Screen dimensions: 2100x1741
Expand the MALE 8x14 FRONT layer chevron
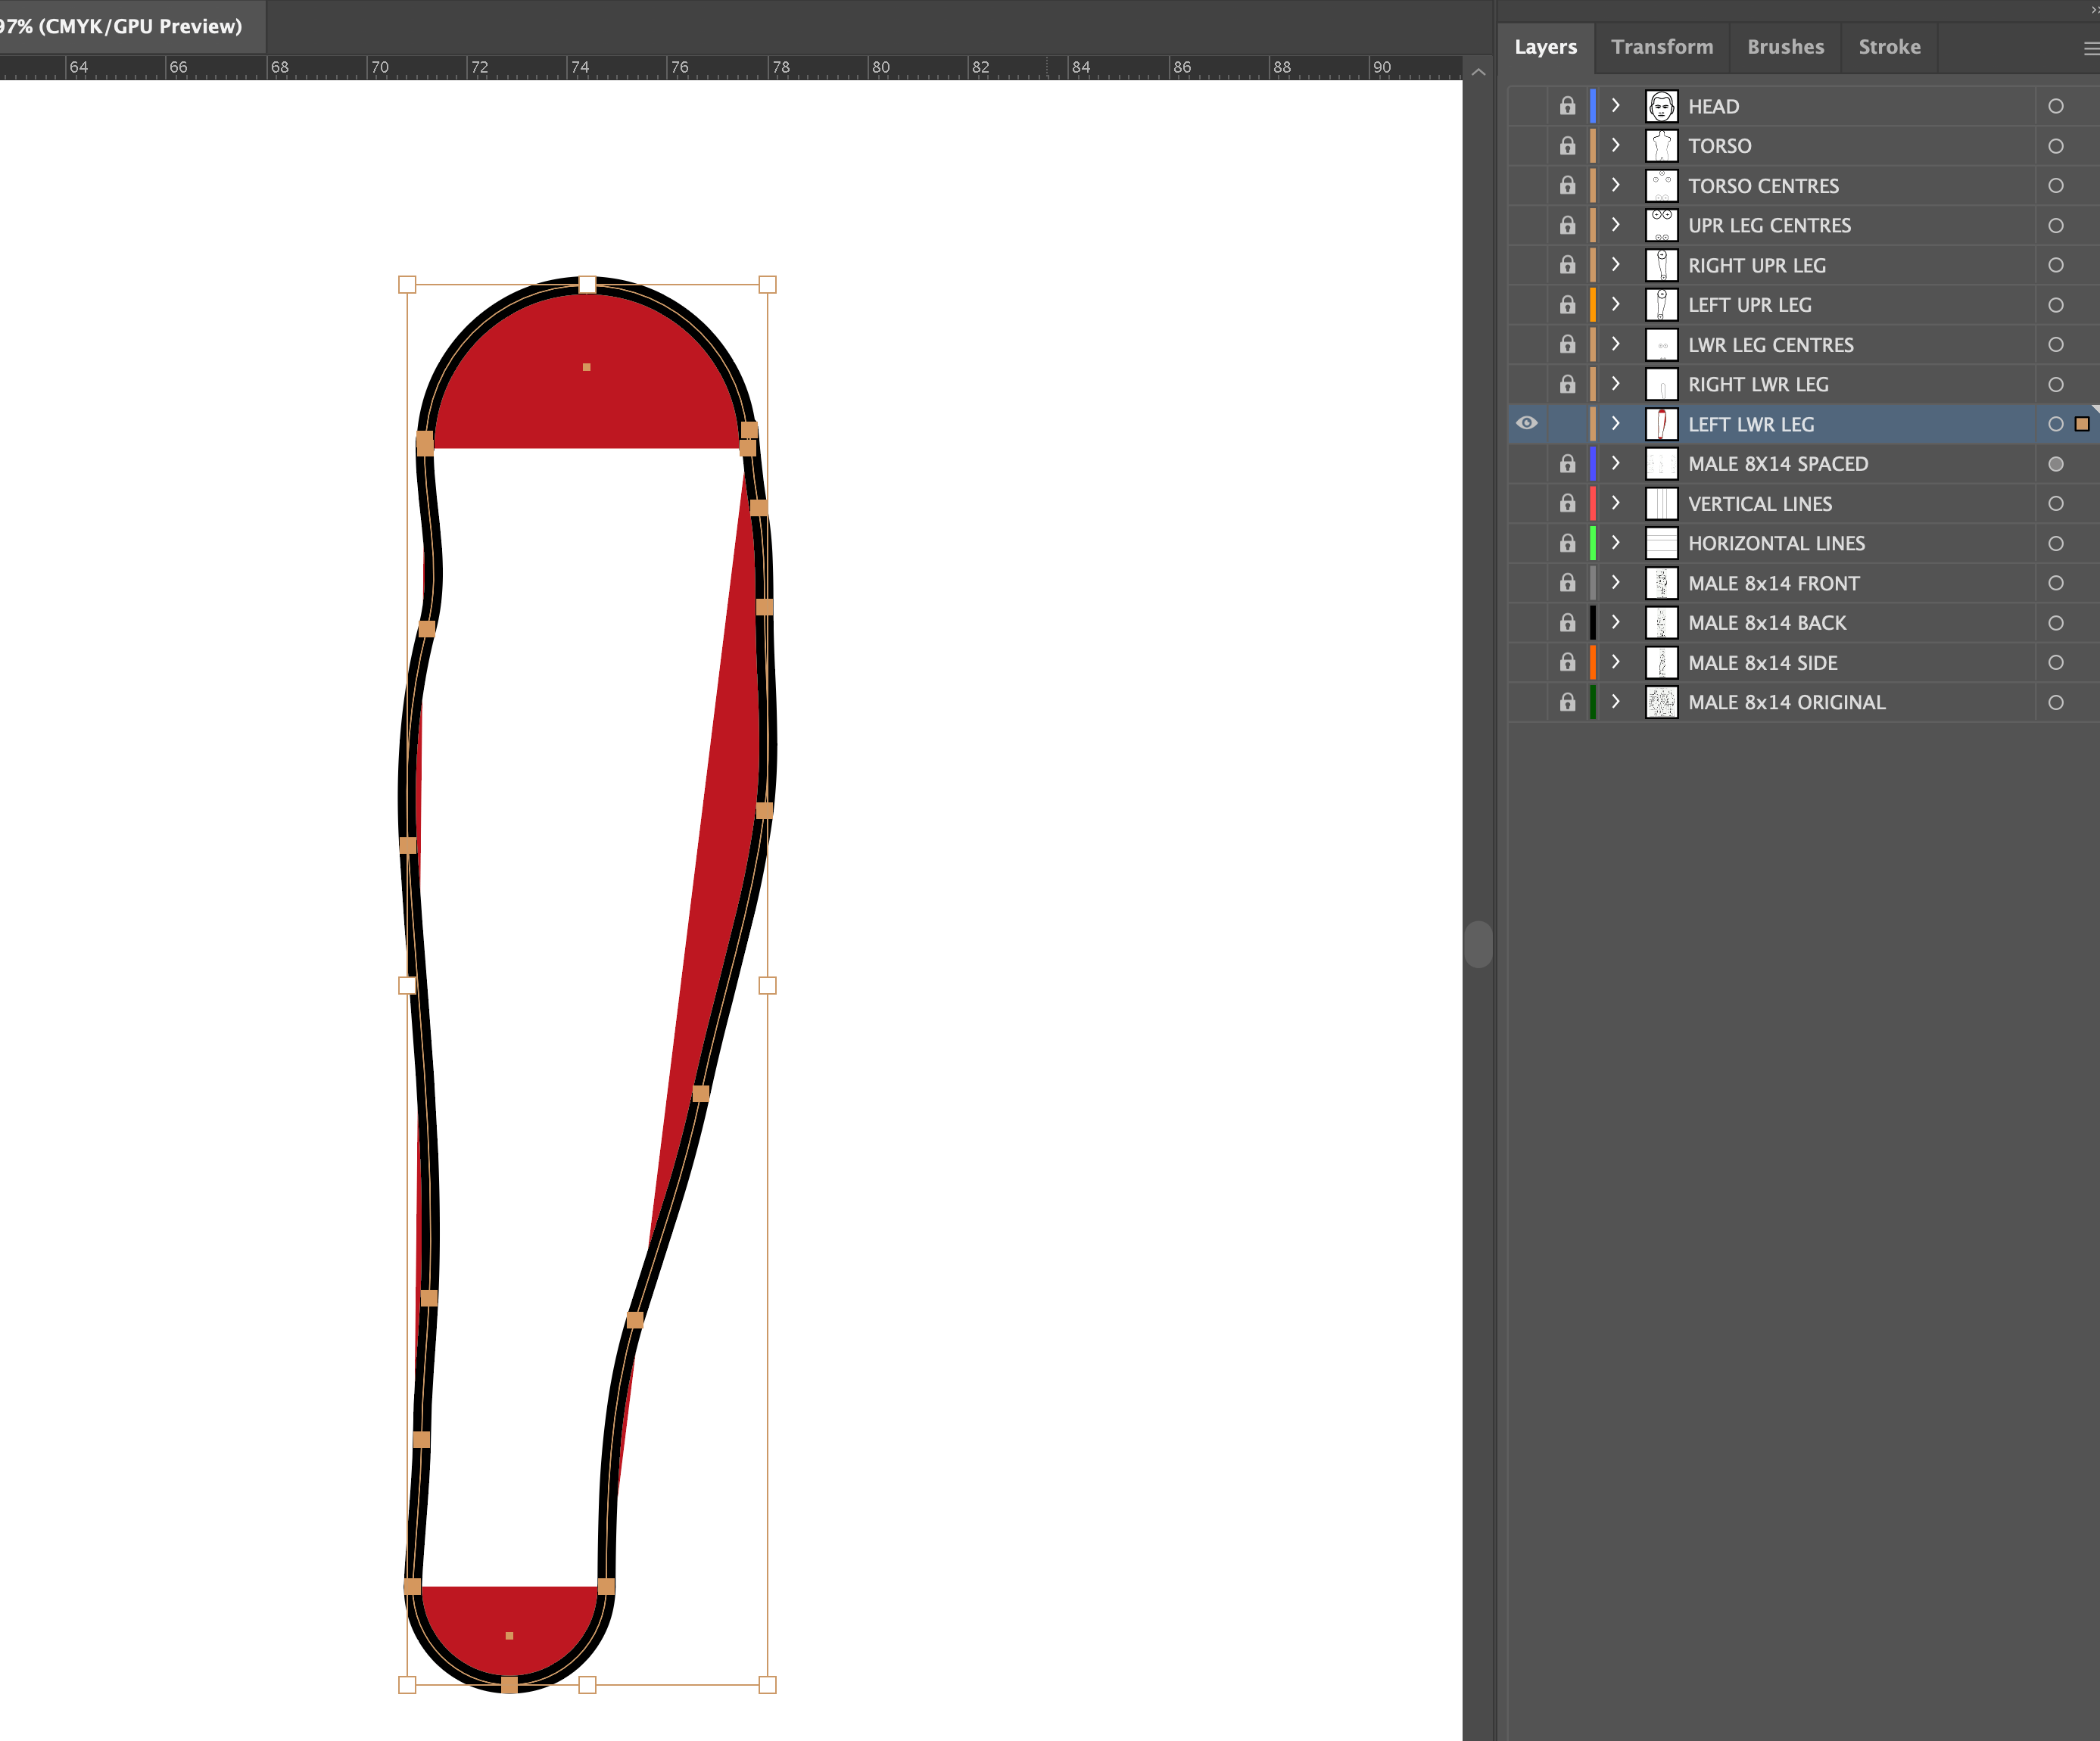1615,583
